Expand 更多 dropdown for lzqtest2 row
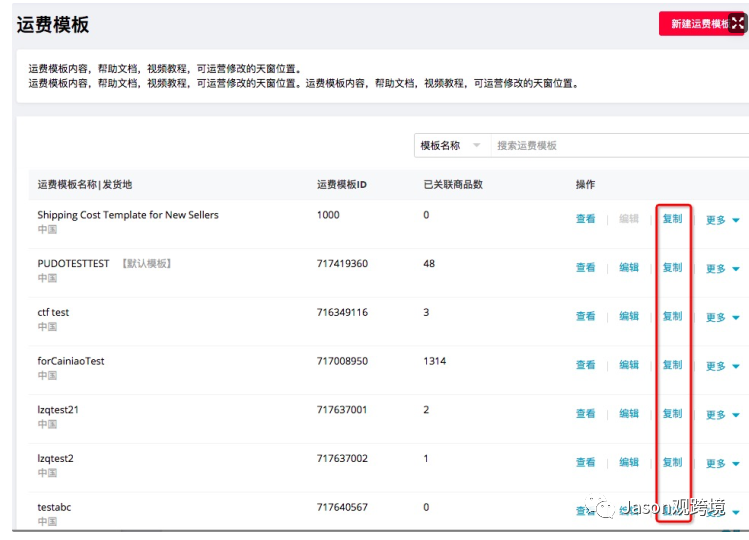 (x=723, y=464)
